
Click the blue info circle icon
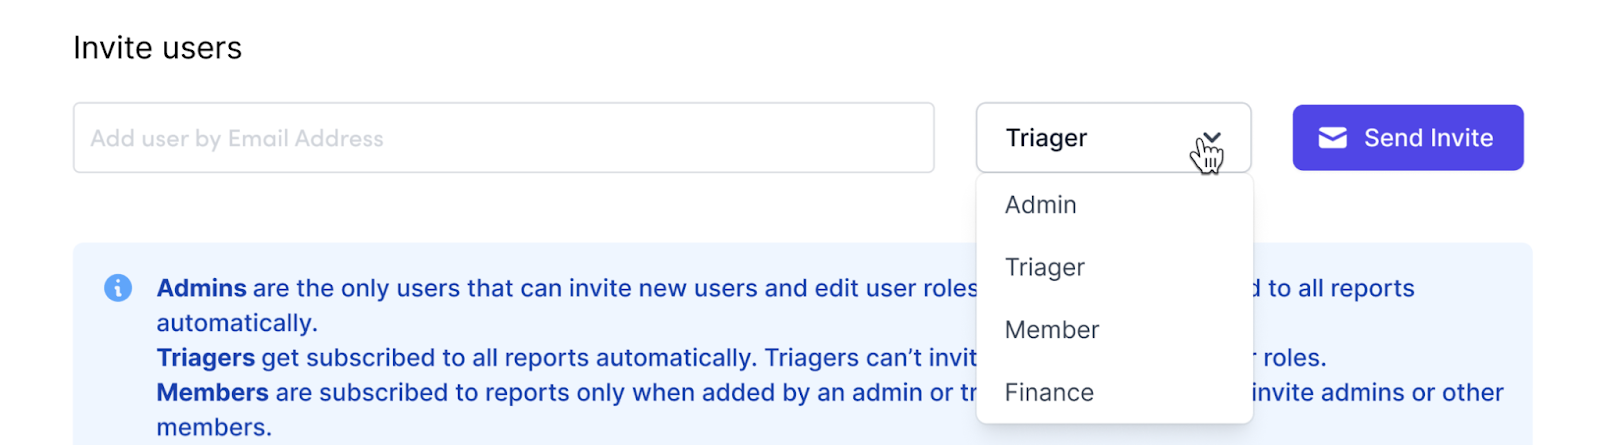click(x=118, y=288)
